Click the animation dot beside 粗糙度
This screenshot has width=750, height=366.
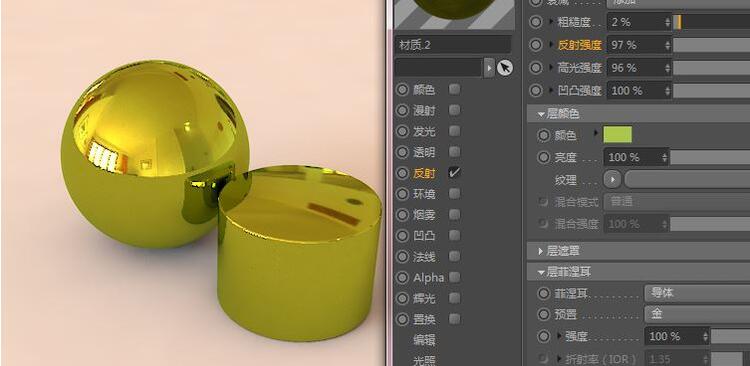[536, 22]
